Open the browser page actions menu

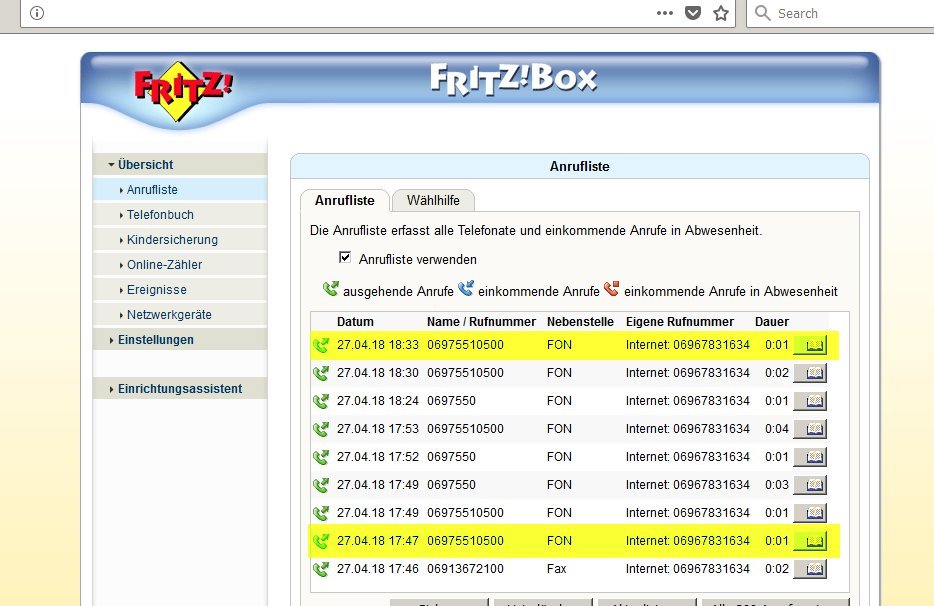(664, 13)
